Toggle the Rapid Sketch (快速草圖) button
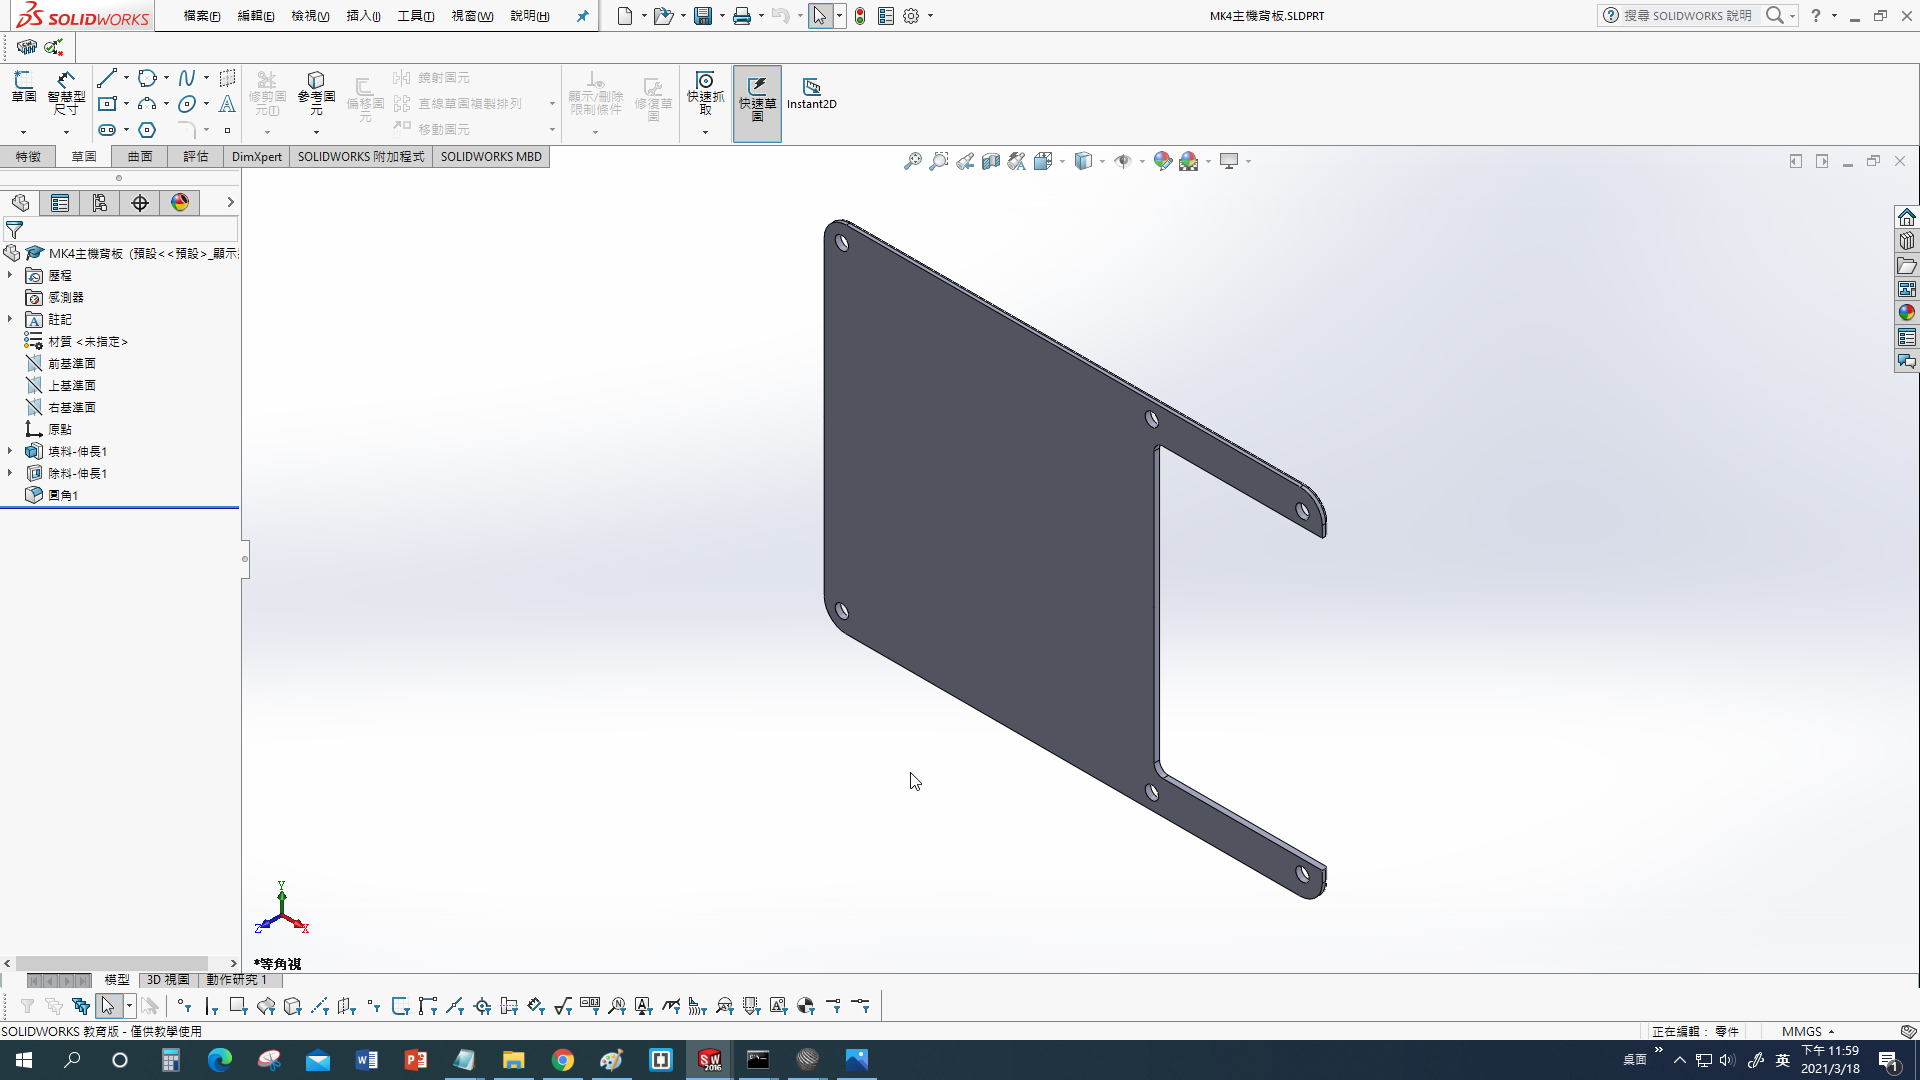1920x1080 pixels. [x=757, y=101]
